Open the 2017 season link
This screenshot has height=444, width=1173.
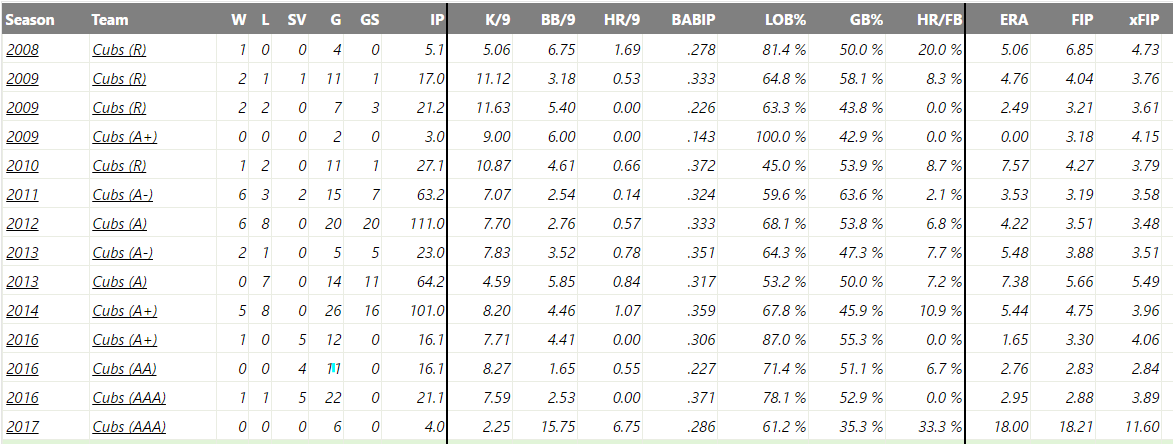pos(22,427)
